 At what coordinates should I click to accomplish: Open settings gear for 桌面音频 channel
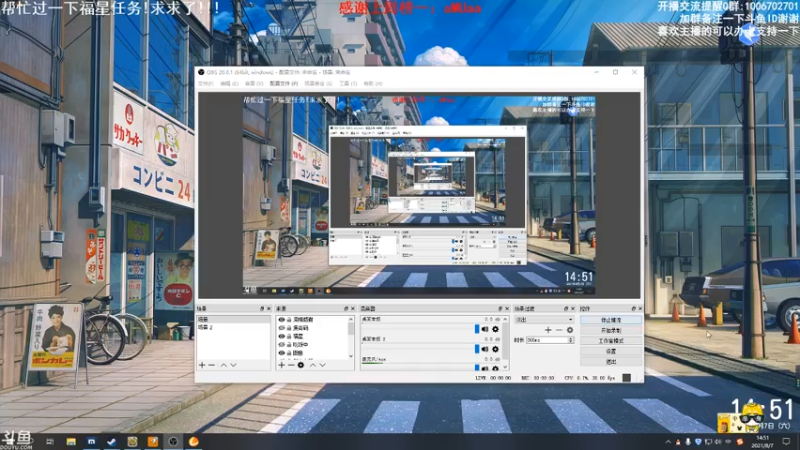pyautogui.click(x=495, y=329)
